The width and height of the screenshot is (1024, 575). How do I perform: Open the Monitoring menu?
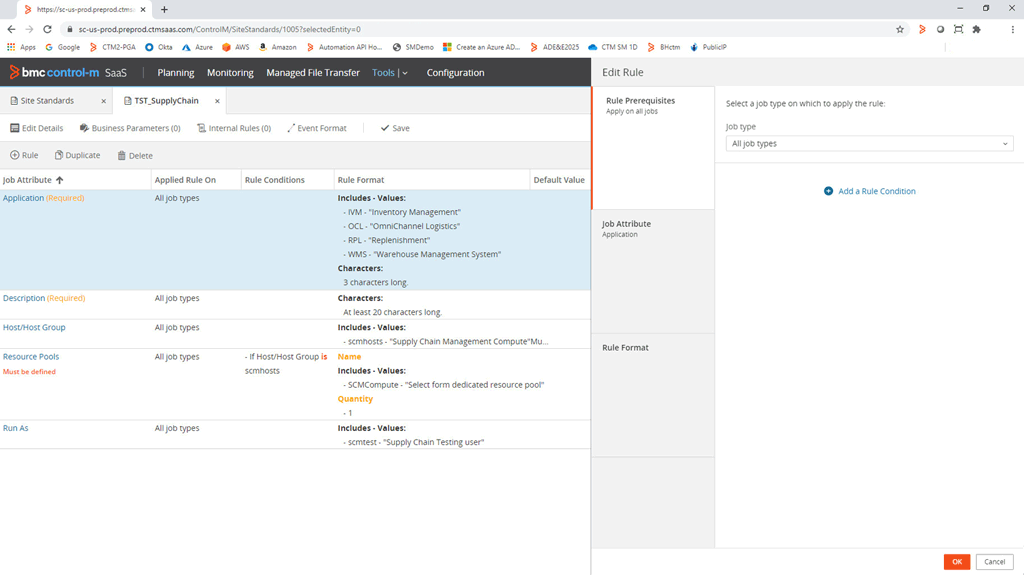[230, 73]
